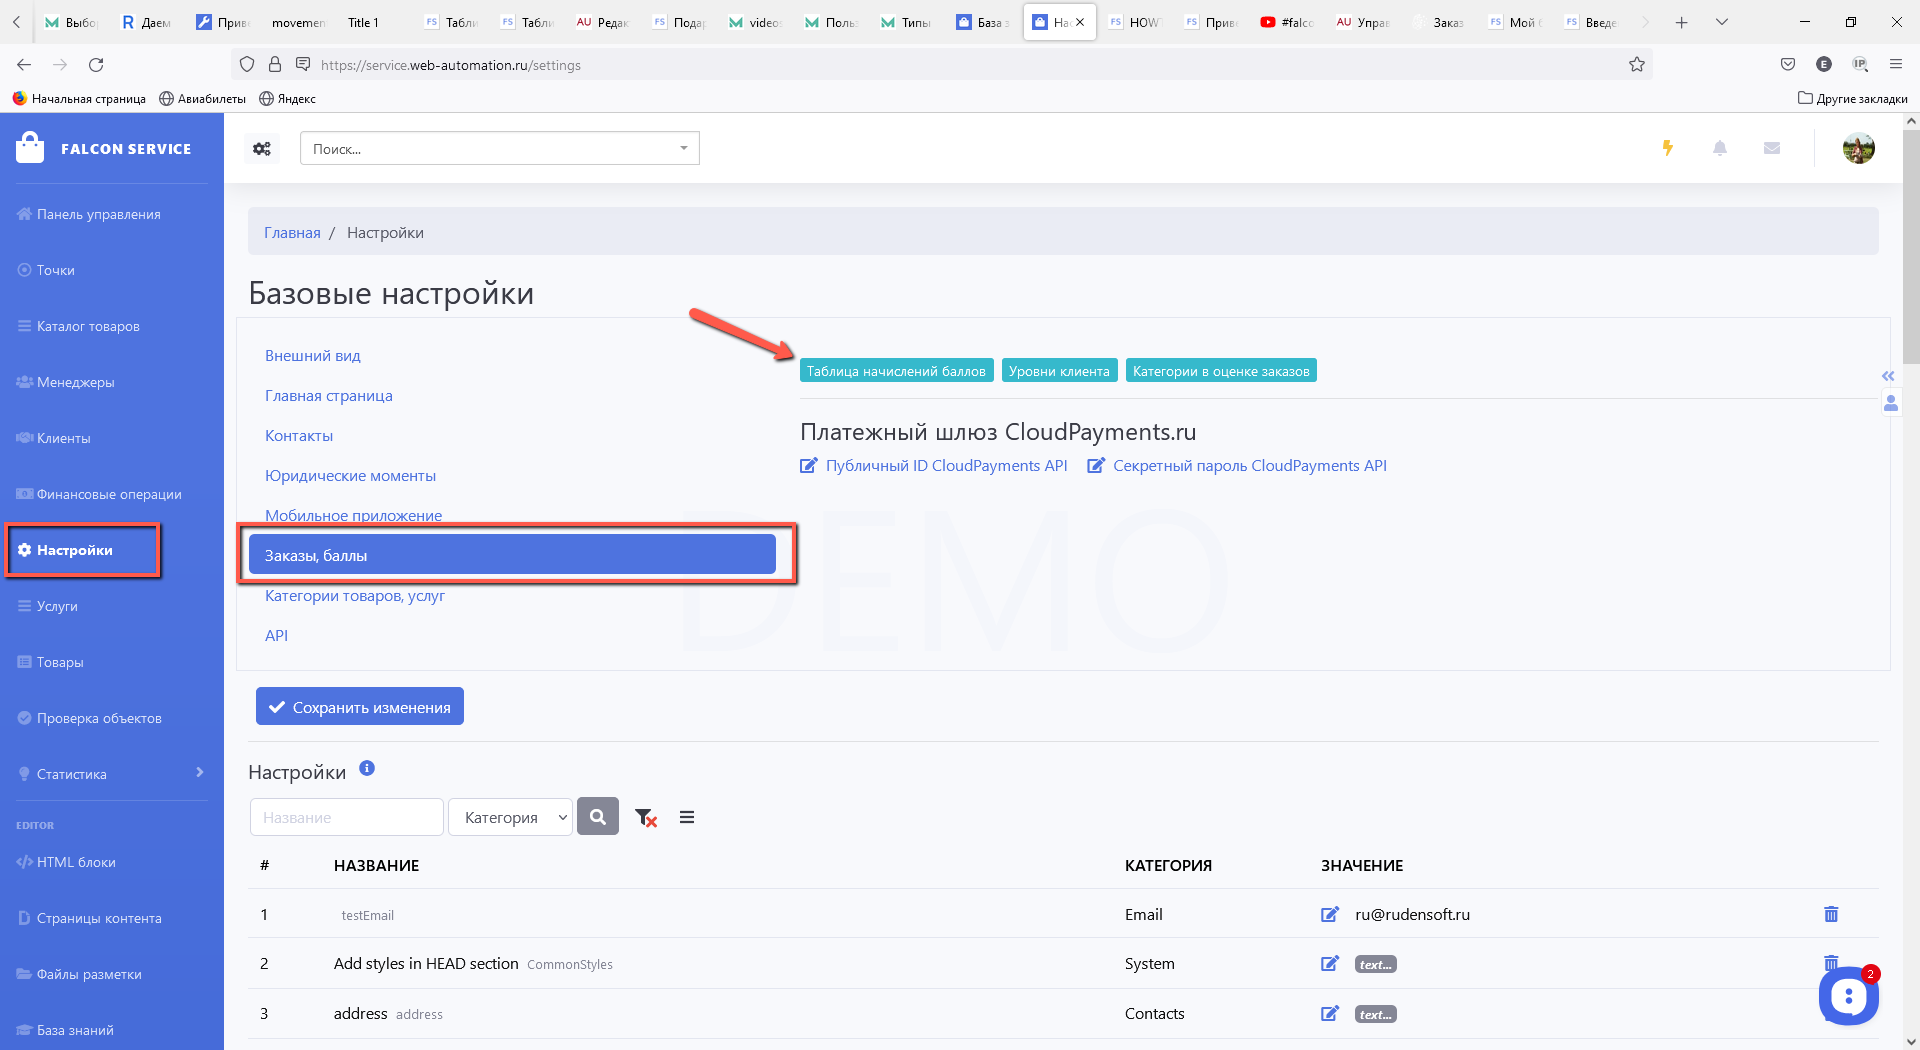Select the Внешний вид settings tab
Screen dimensions: 1920x1050
point(313,356)
